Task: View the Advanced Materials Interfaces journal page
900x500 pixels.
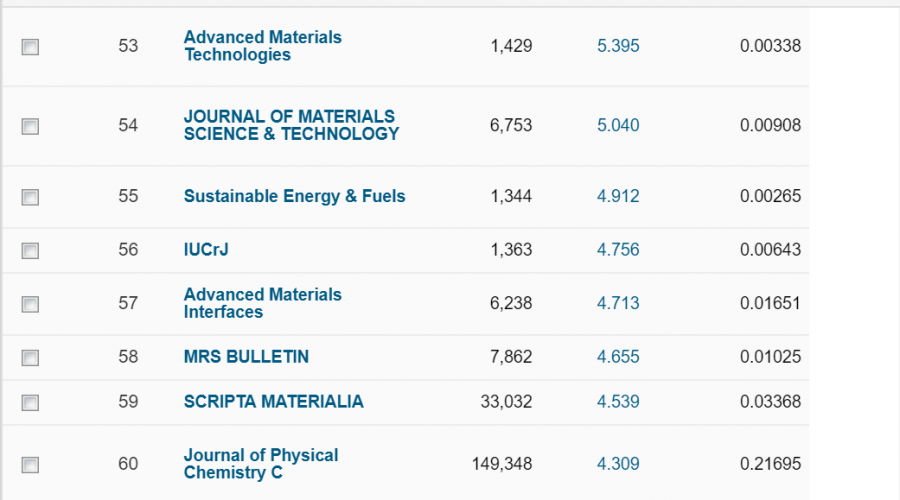Action: pyautogui.click(x=262, y=303)
